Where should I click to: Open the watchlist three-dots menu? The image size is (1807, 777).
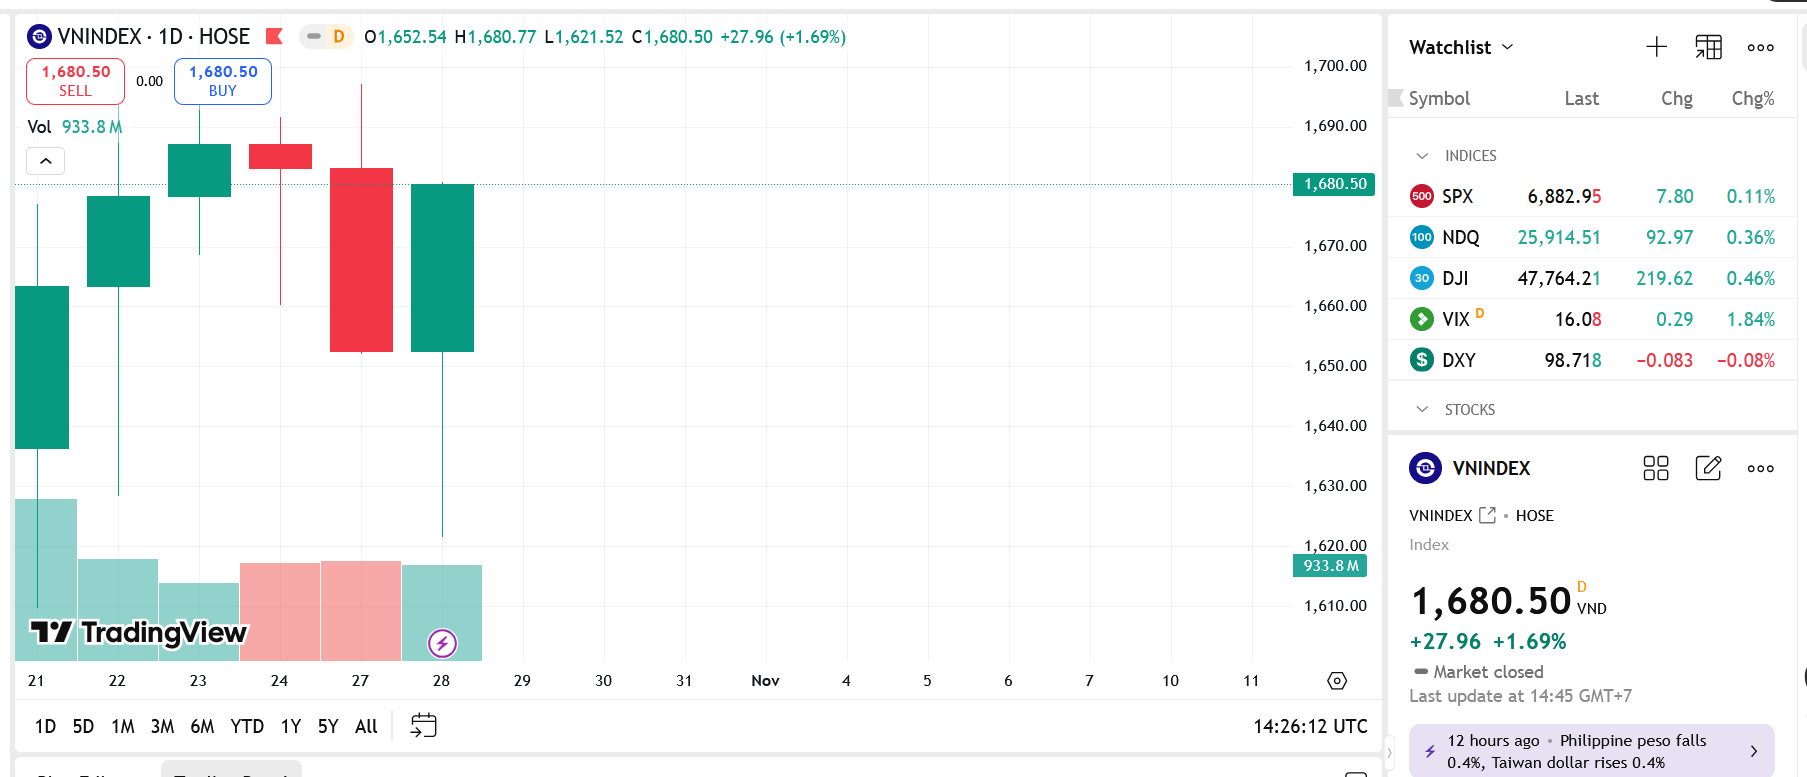[1760, 47]
